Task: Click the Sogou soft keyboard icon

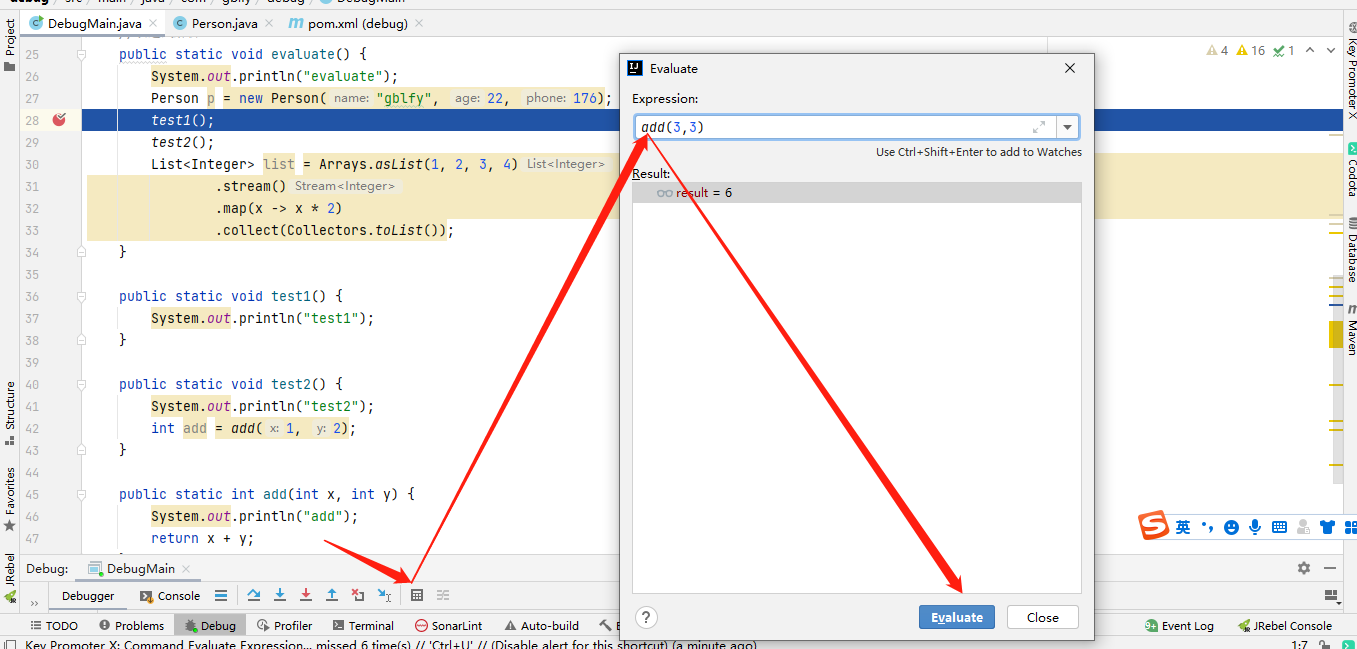Action: click(x=1279, y=527)
